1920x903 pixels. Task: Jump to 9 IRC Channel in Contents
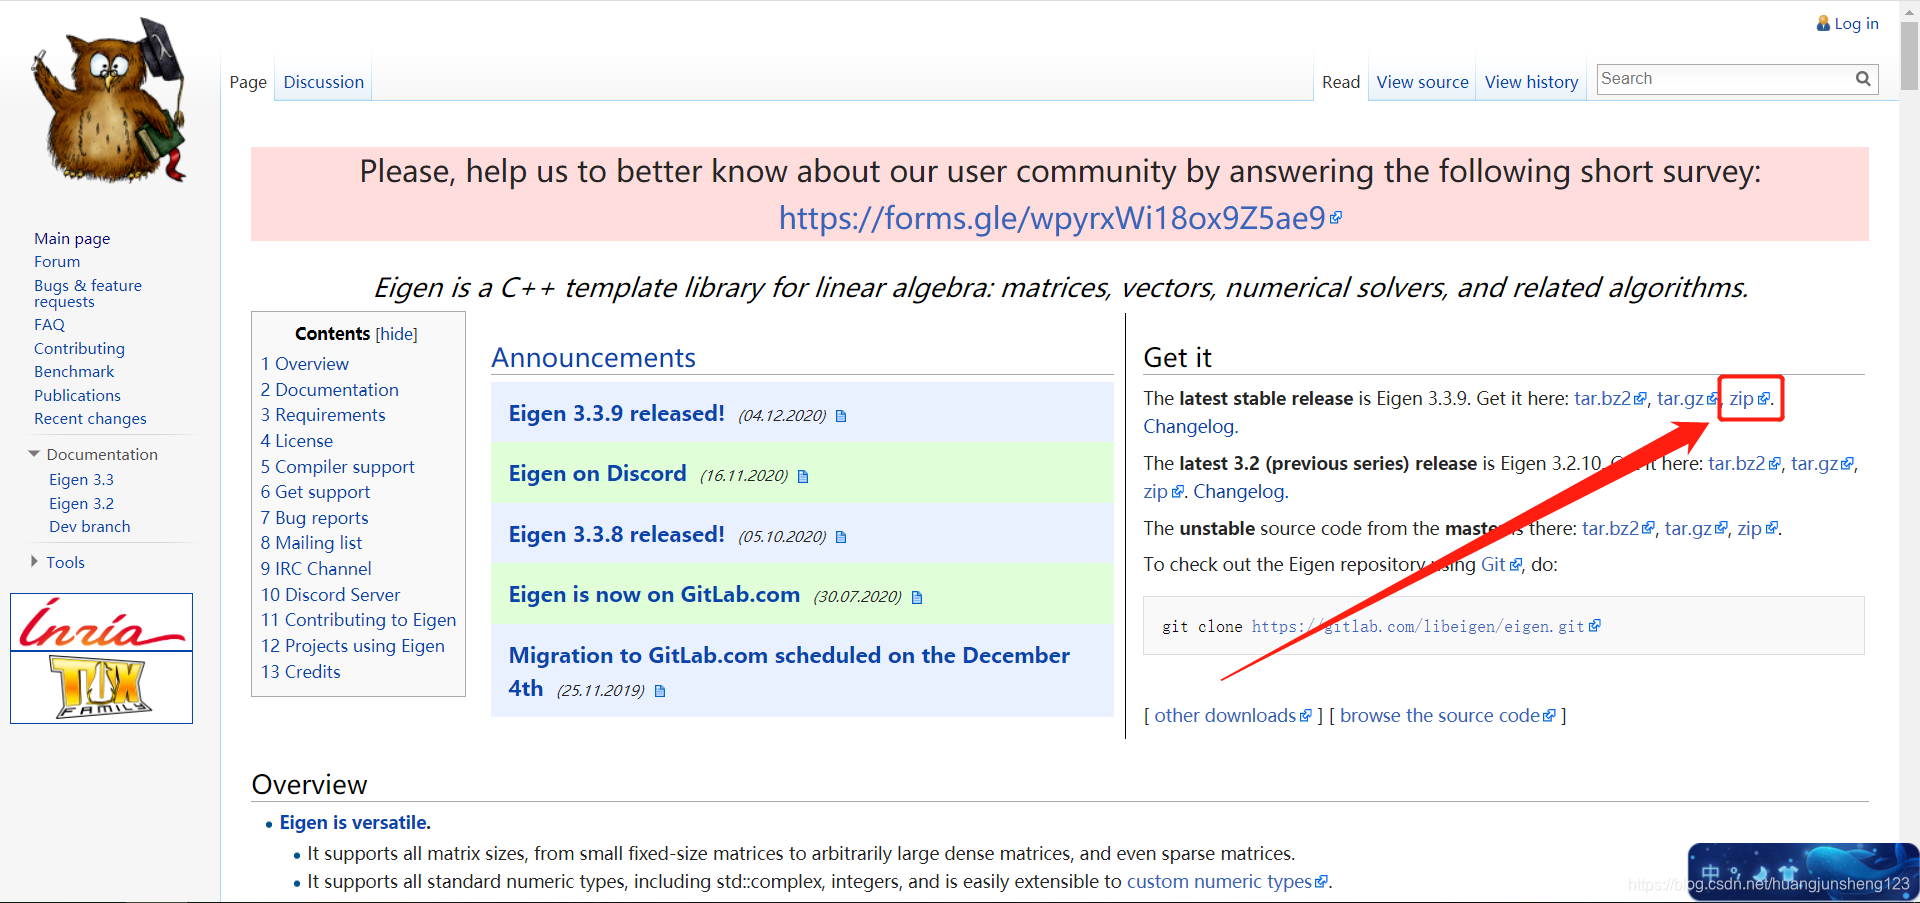click(x=316, y=569)
